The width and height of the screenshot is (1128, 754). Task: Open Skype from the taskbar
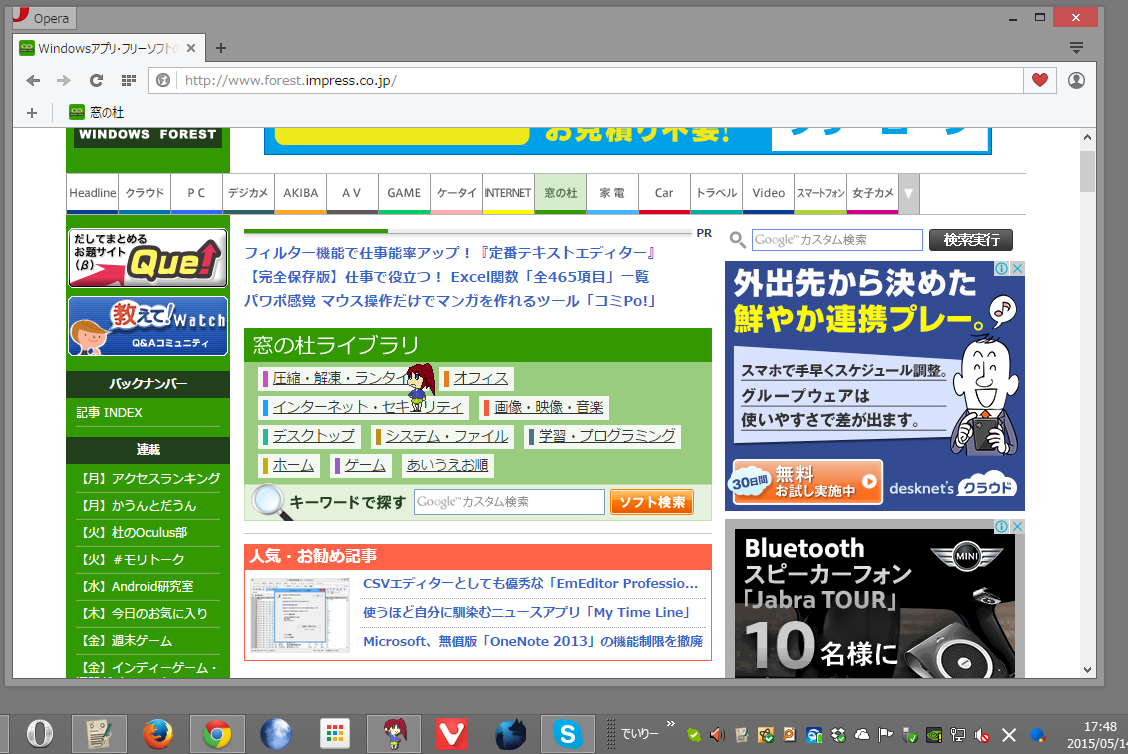coord(568,733)
